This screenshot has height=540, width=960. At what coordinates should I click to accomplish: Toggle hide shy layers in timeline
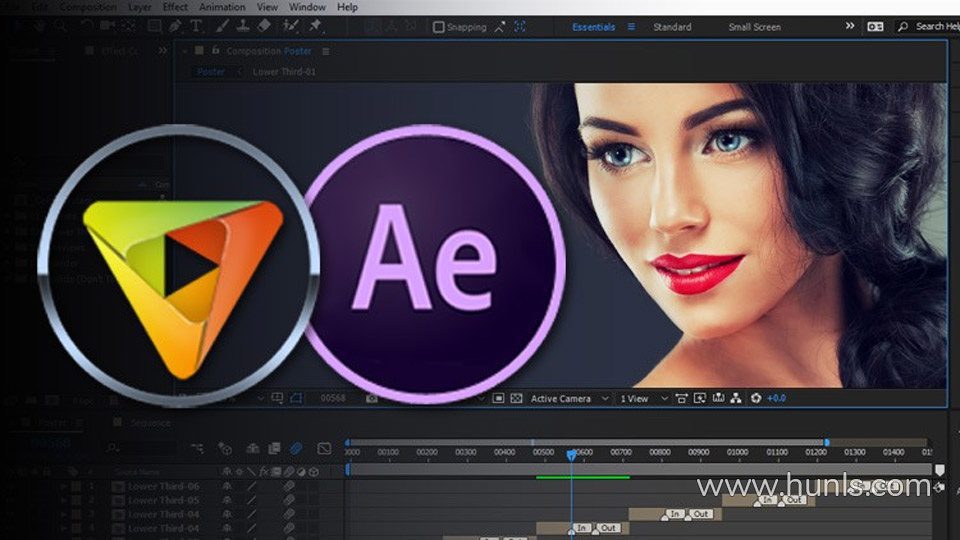252,449
